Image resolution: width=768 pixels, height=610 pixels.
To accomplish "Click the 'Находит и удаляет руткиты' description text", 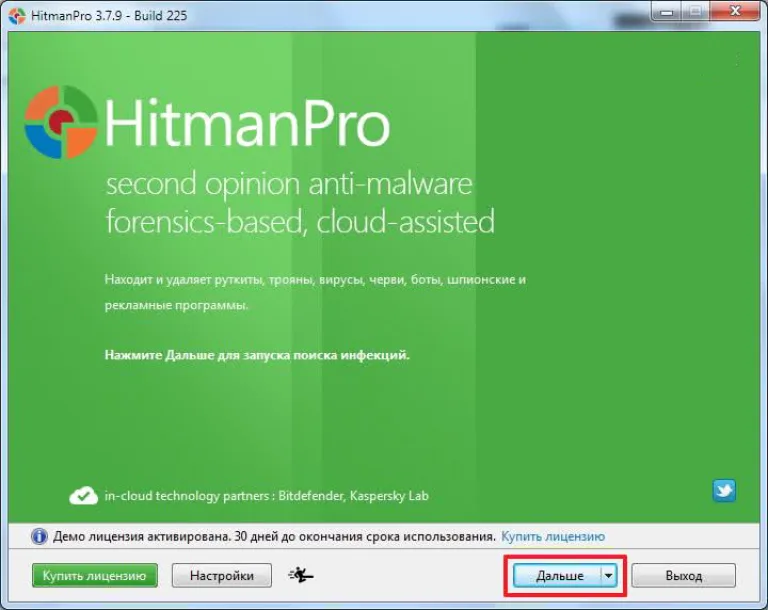I will pyautogui.click(x=315, y=292).
